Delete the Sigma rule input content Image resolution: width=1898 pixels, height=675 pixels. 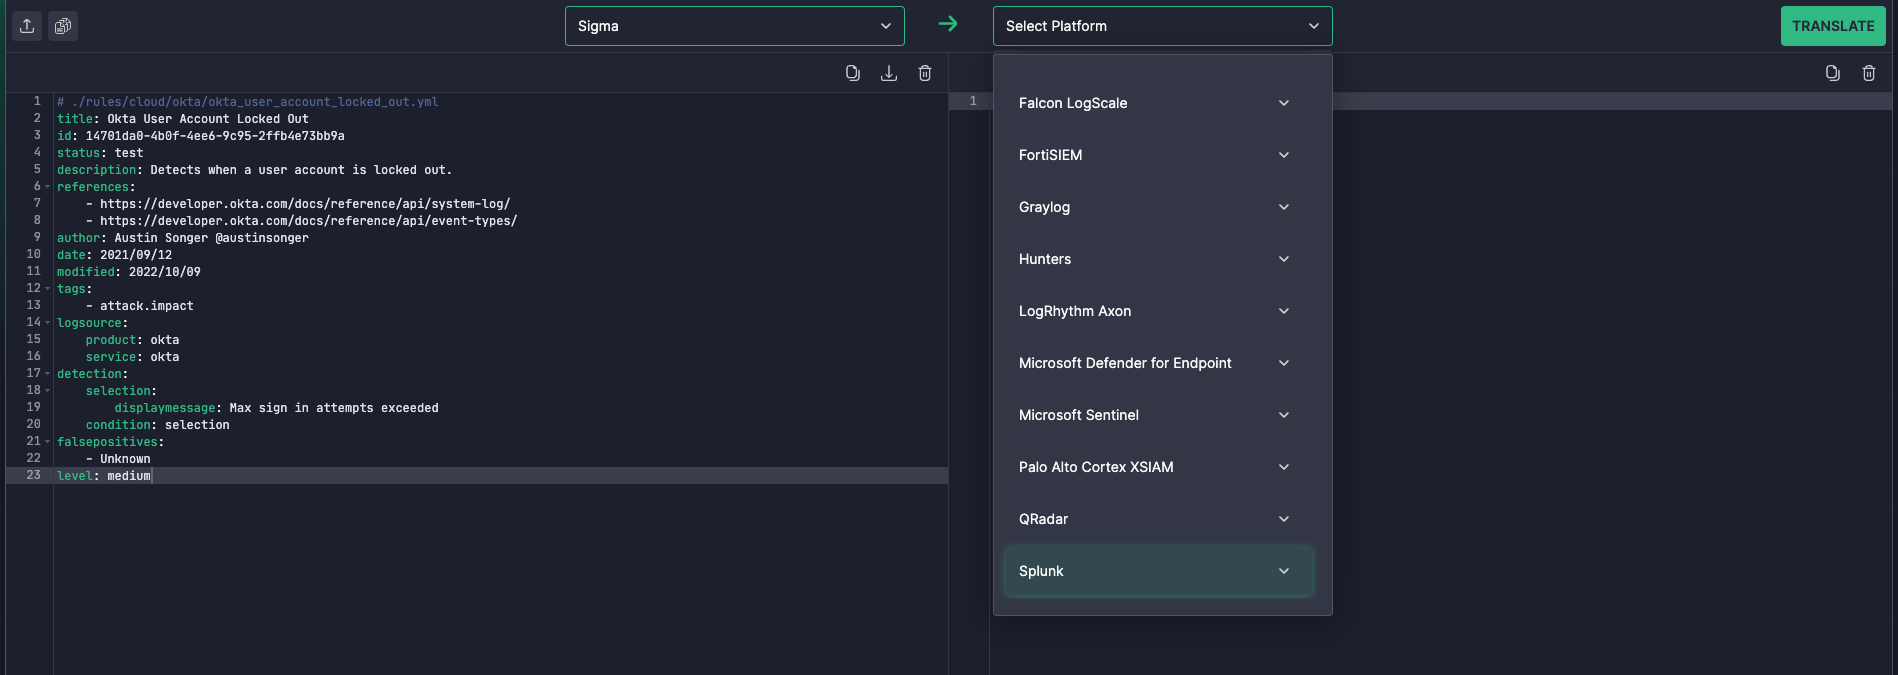coord(925,73)
